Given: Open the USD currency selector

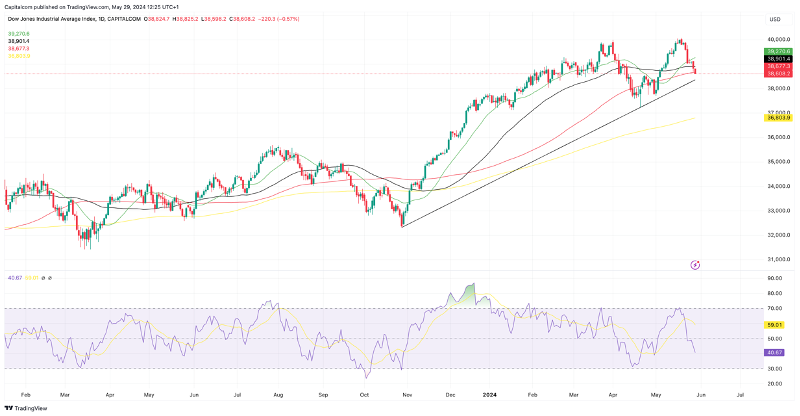Looking at the screenshot, I should (x=774, y=20).
